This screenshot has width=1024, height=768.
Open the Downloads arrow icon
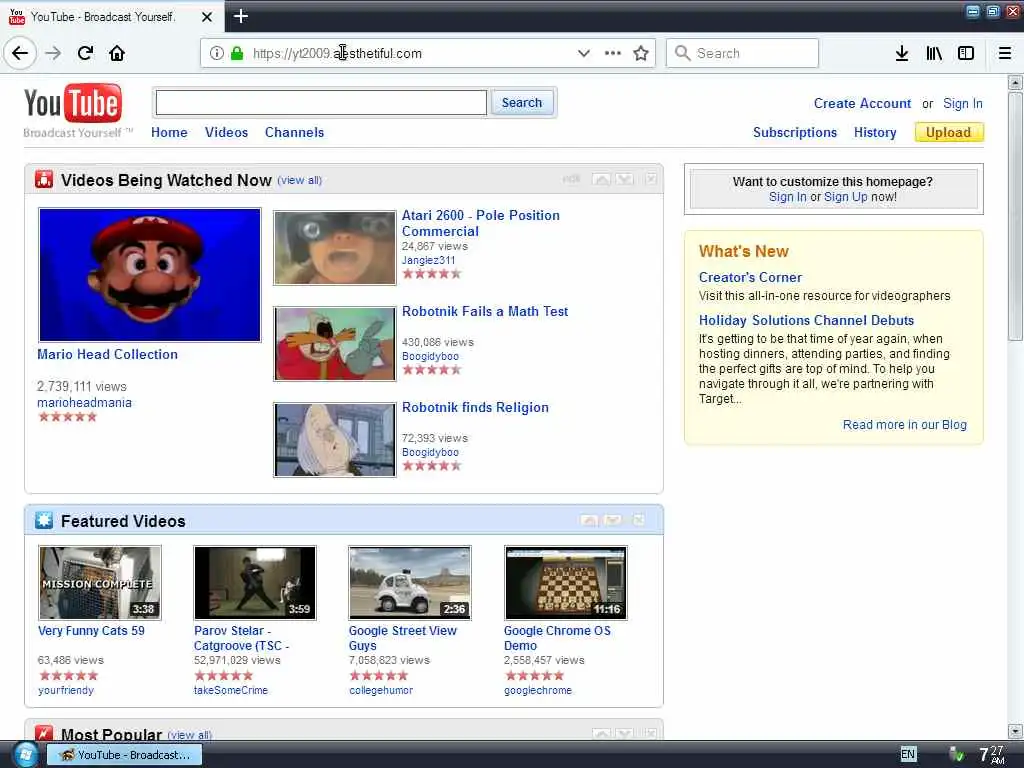pyautogui.click(x=902, y=53)
